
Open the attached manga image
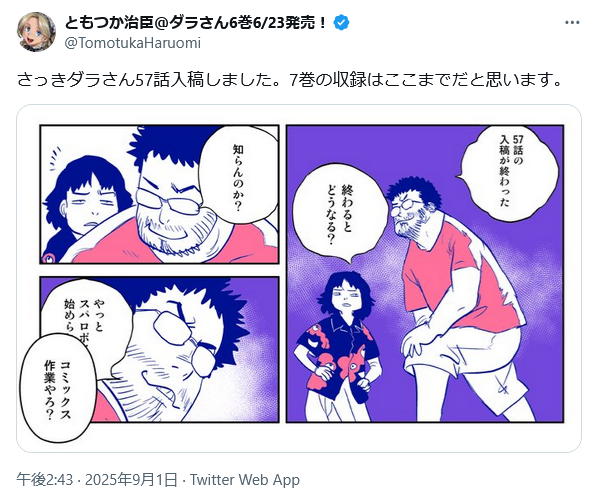tap(299, 278)
